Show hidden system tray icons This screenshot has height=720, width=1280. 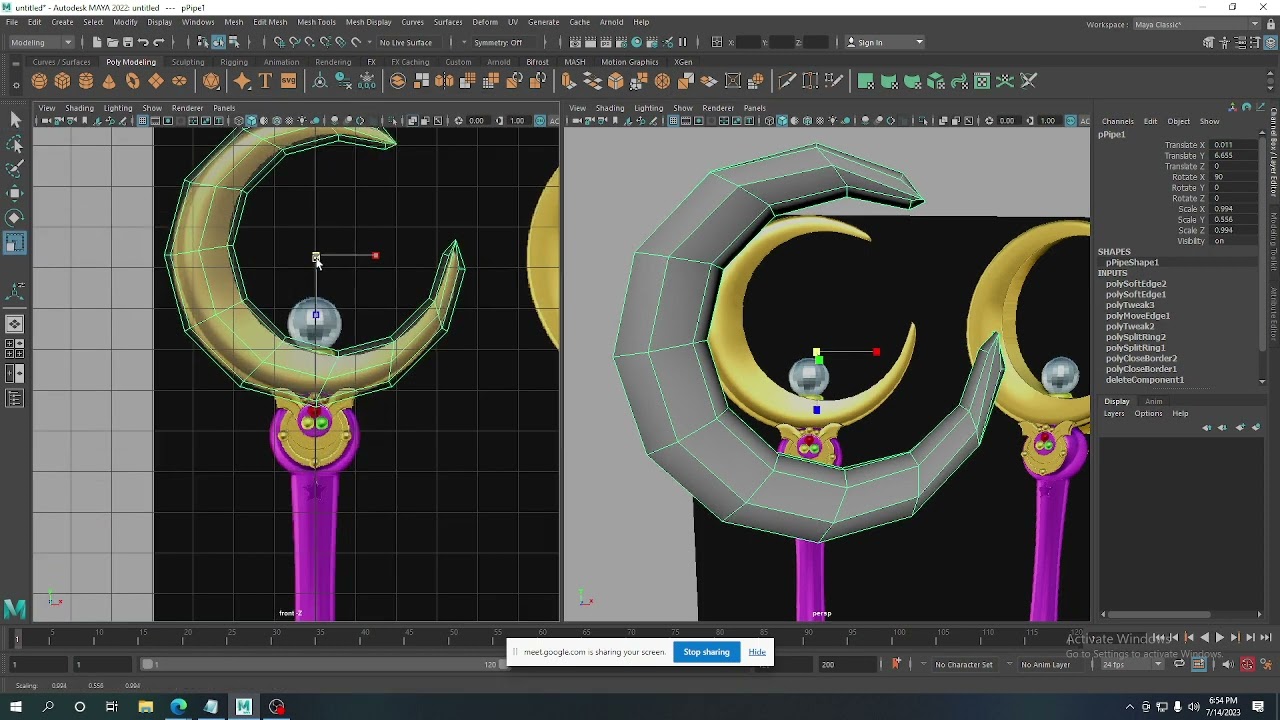tap(1130, 707)
